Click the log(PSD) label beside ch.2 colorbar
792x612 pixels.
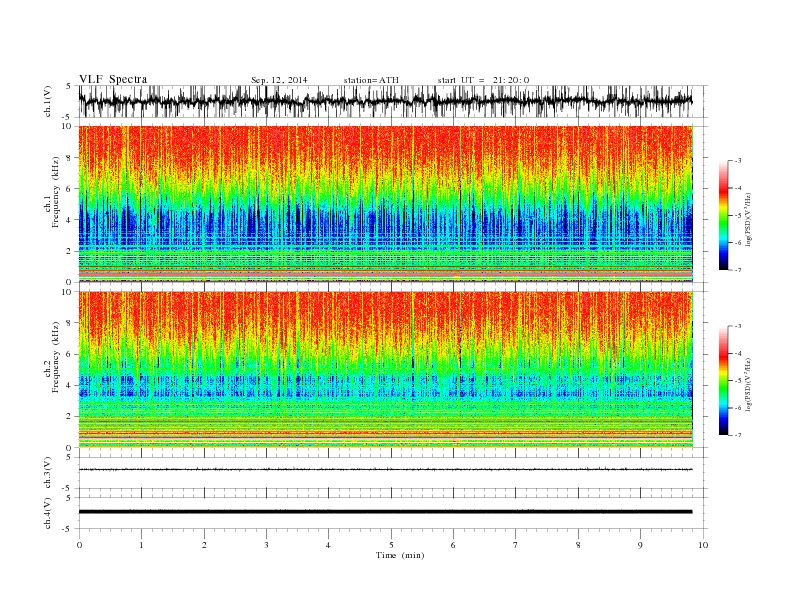(748, 383)
